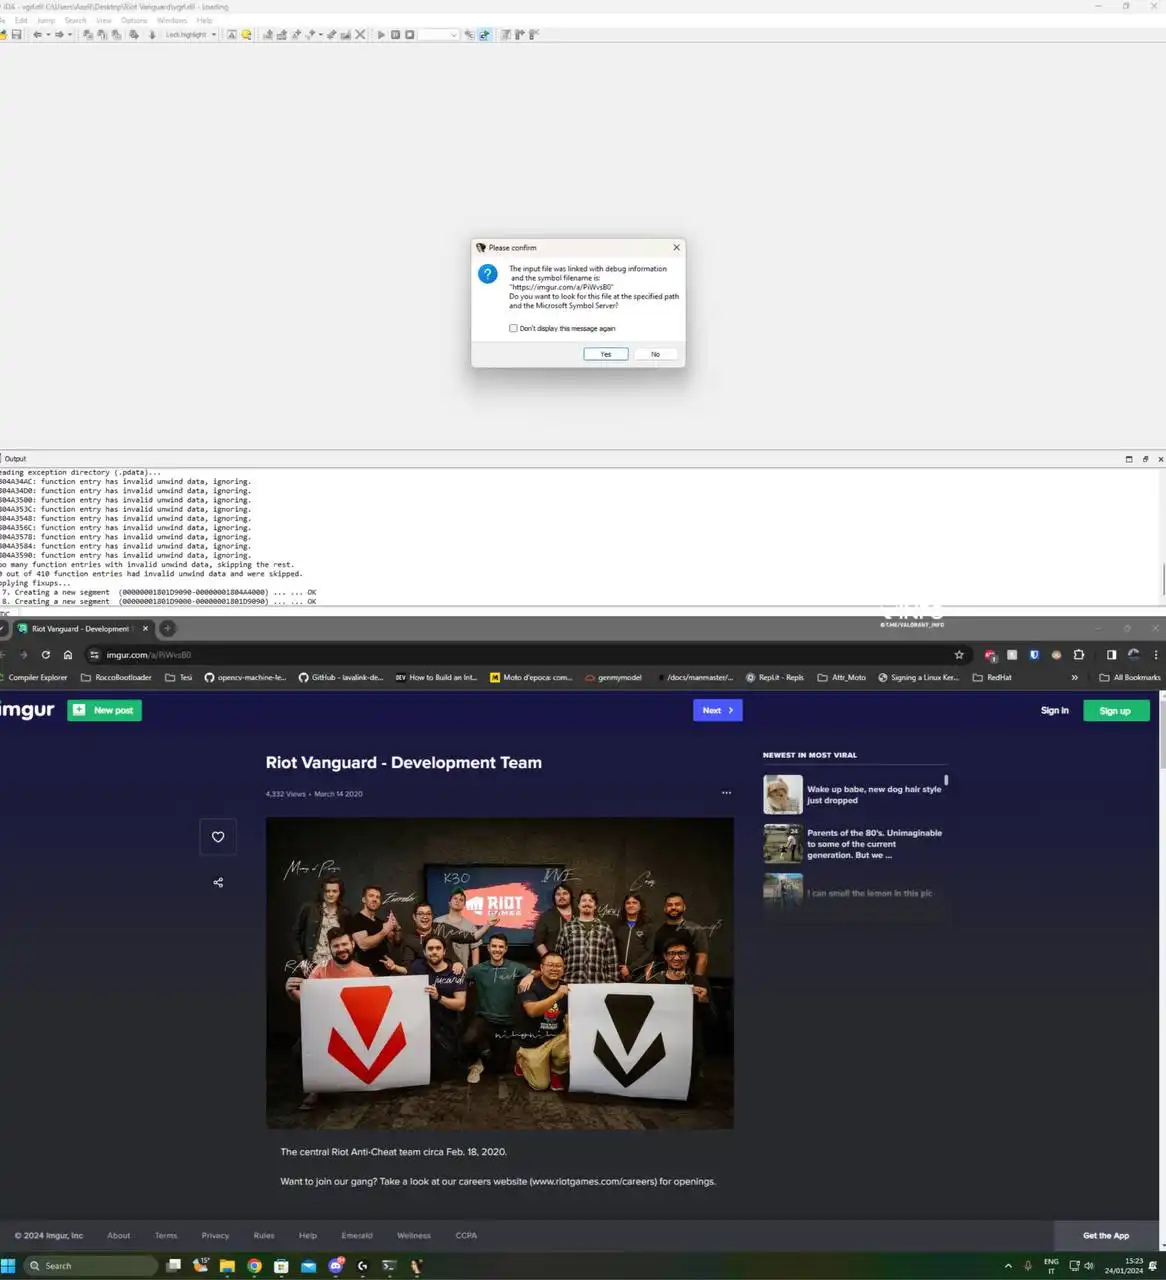Click the back navigation arrow in IDA toolbar
Image resolution: width=1166 pixels, height=1280 pixels.
(37, 35)
